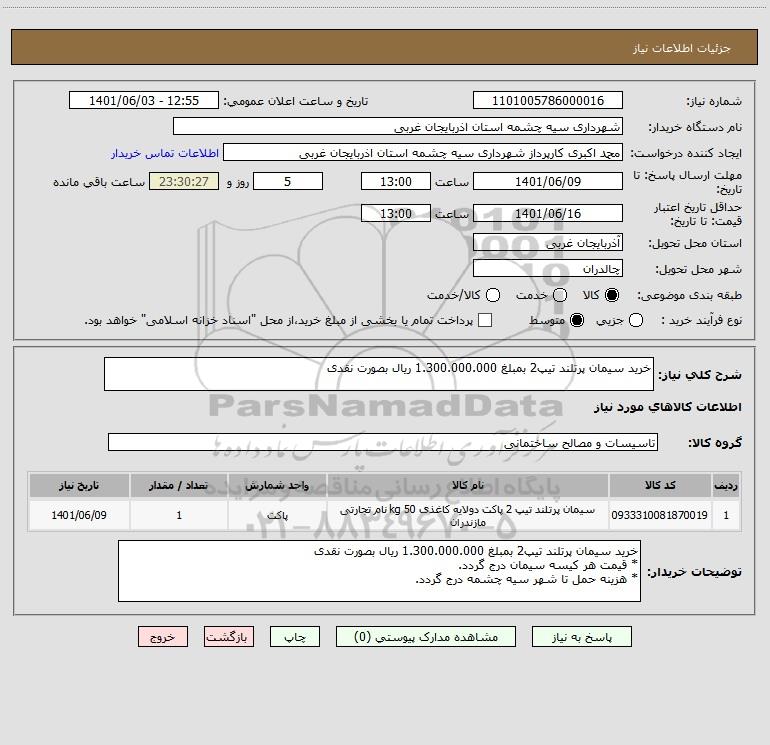Click the خروج exit button
This screenshot has height=745, width=770.
(163, 637)
